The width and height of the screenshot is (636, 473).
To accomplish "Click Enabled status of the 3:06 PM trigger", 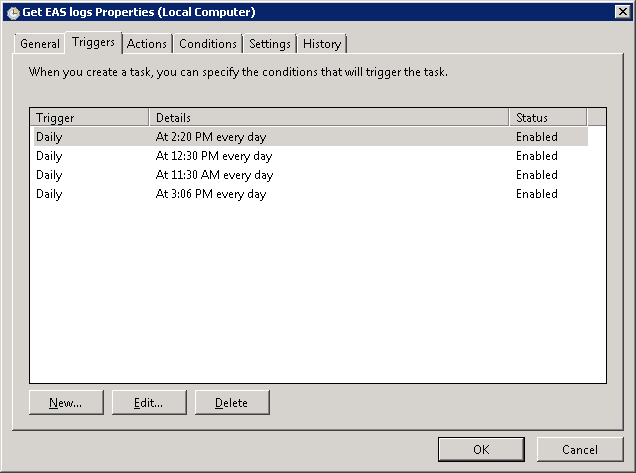I will point(537,194).
